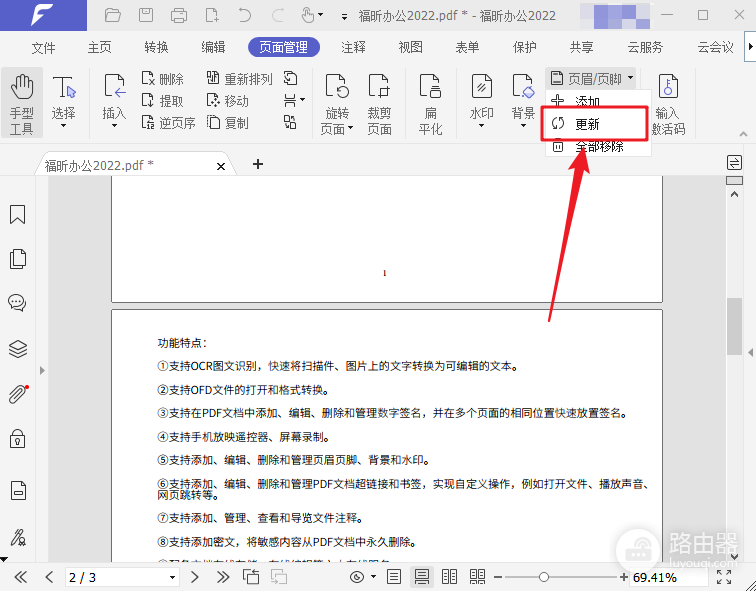Screen dimensions: 756x591
Task: Open the Security lock panel in sidebar
Action: pos(18,439)
